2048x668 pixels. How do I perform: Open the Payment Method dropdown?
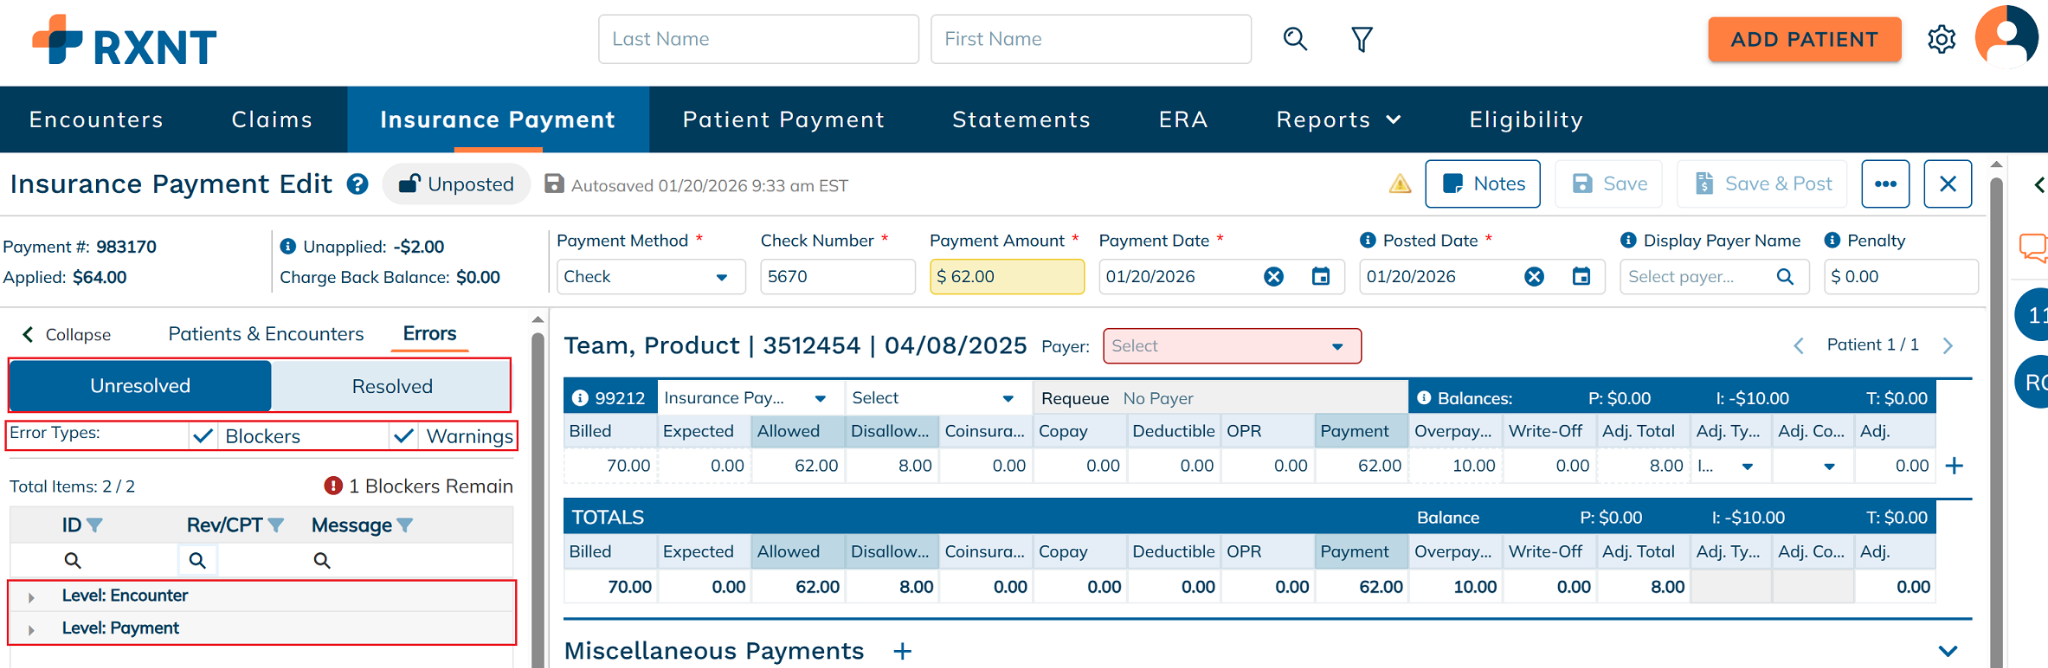(650, 277)
